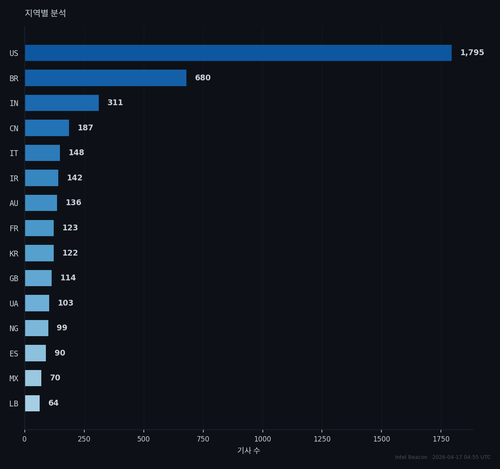Screen dimensions: 500x469
Task: Click the IT country axis label
Action: pyautogui.click(x=14, y=153)
